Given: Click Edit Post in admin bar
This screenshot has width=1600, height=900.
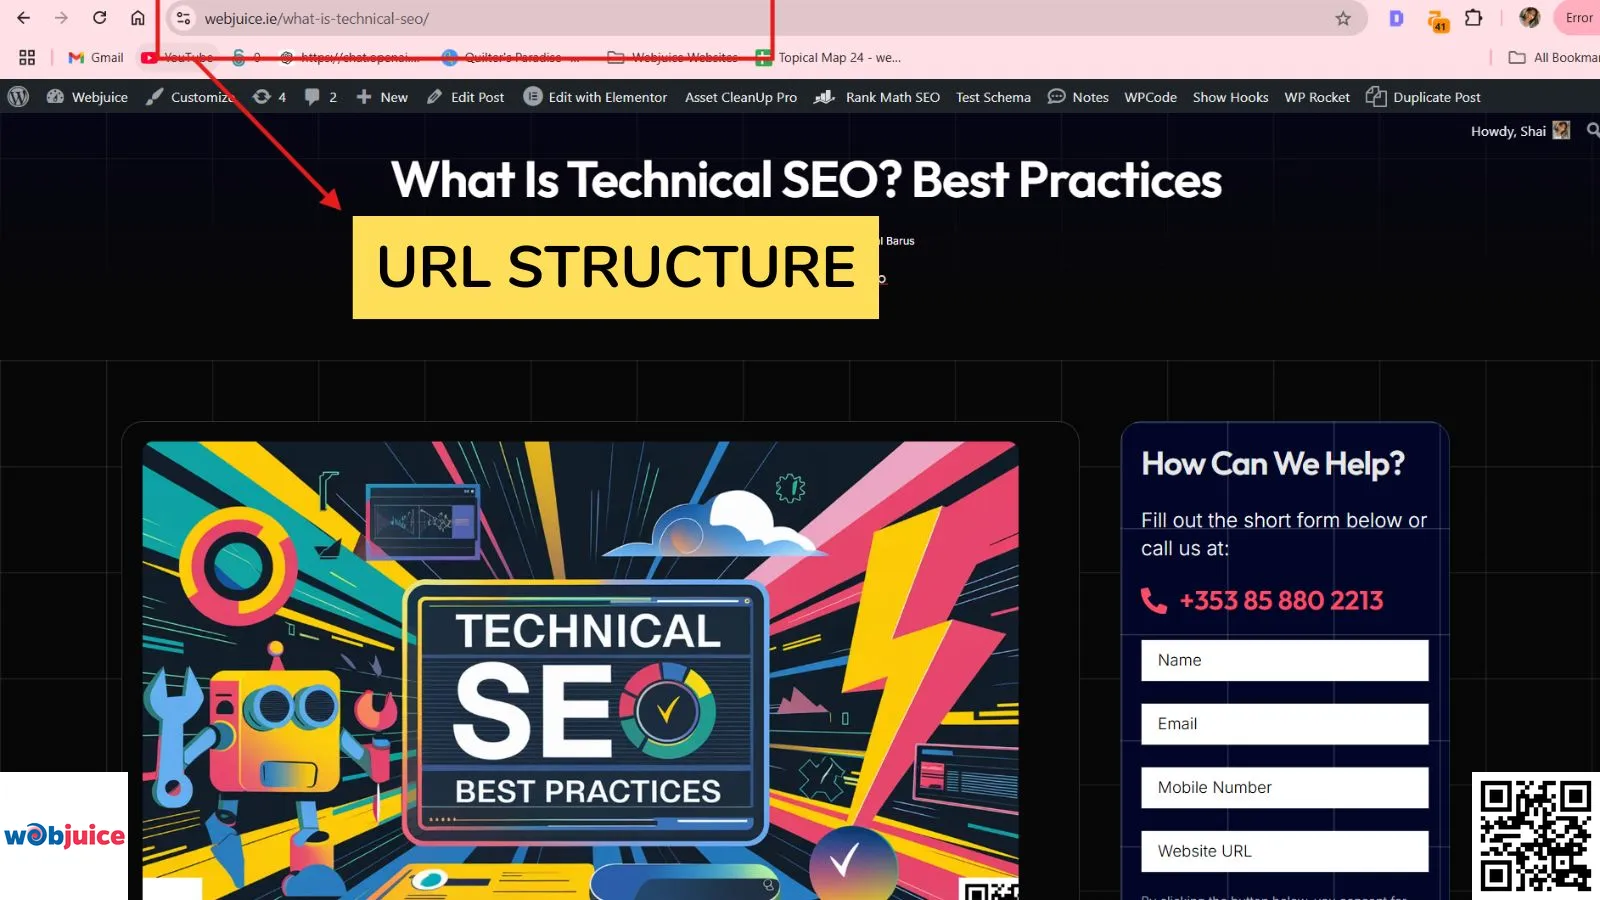Looking at the screenshot, I should click(466, 97).
